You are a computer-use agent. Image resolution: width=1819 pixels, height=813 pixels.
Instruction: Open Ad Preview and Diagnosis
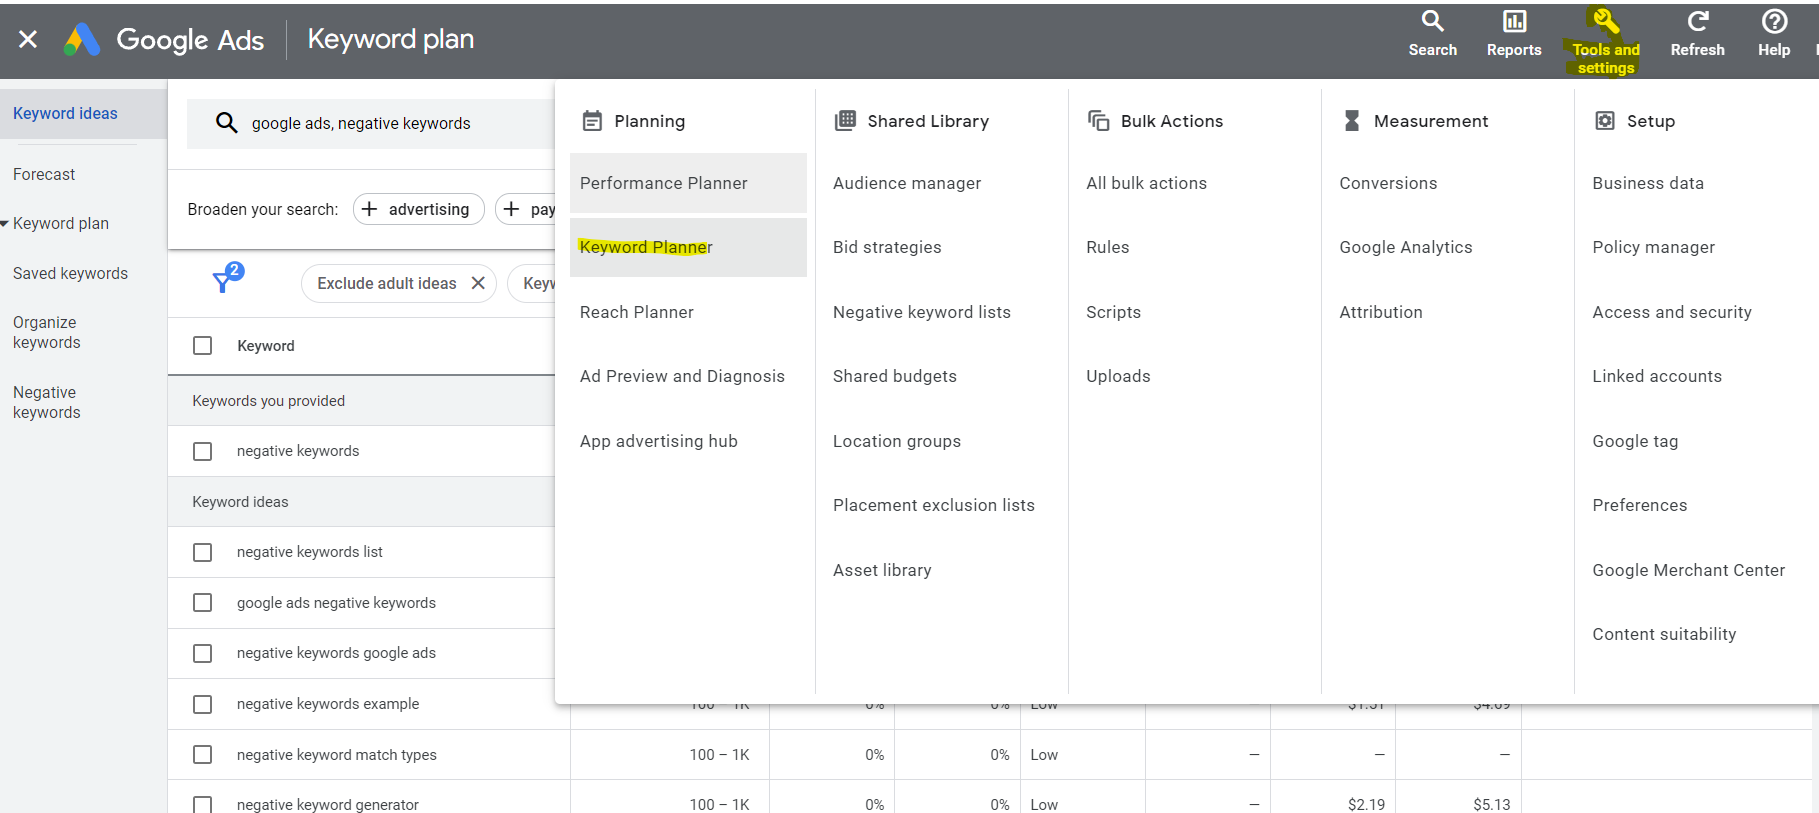pyautogui.click(x=682, y=376)
